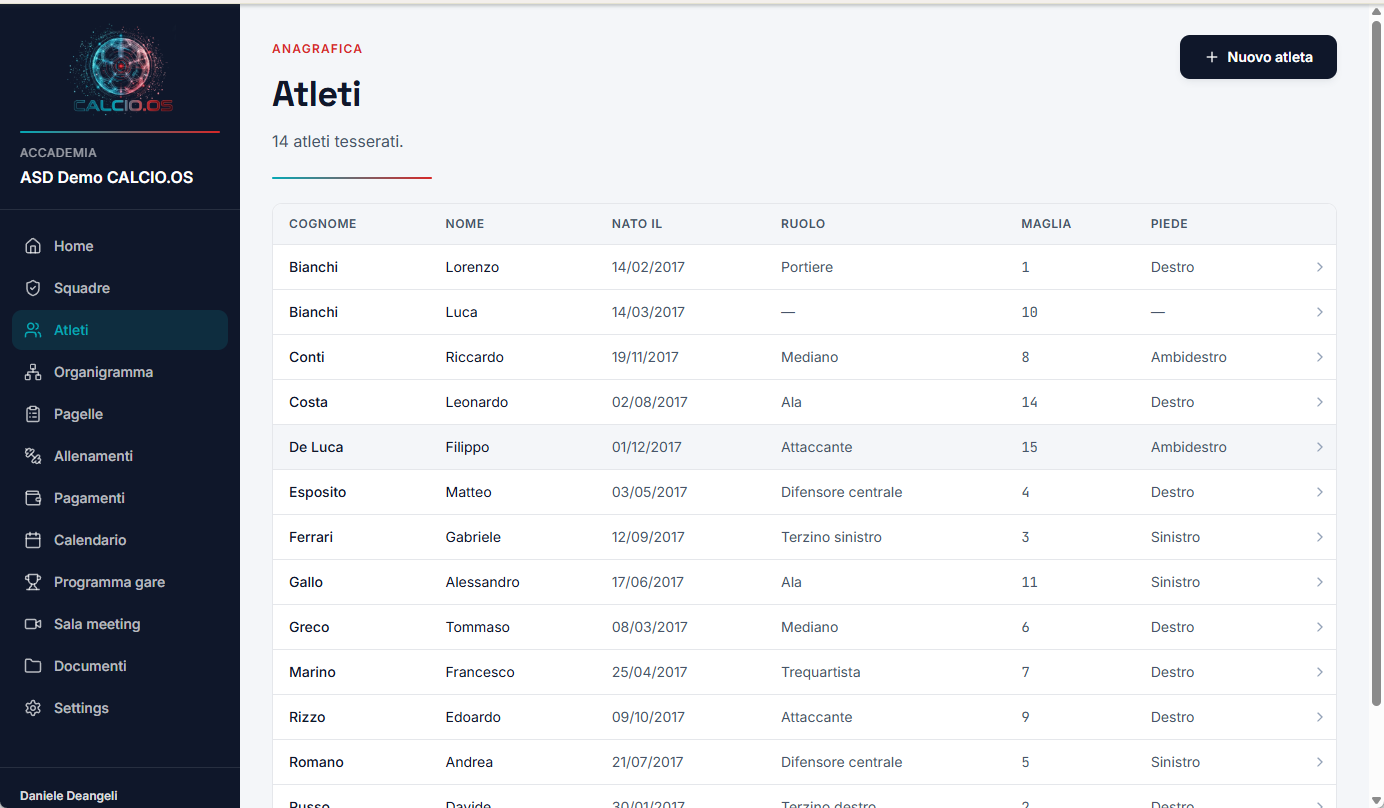This screenshot has width=1384, height=808.
Task: Open Sala meeting
Action: pos(120,624)
